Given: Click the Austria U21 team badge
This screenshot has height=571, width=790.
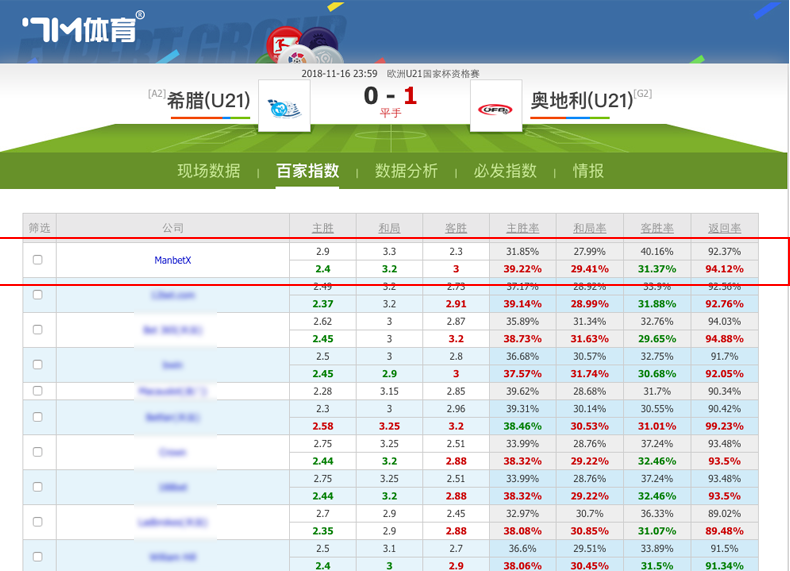Looking at the screenshot, I should 495,106.
